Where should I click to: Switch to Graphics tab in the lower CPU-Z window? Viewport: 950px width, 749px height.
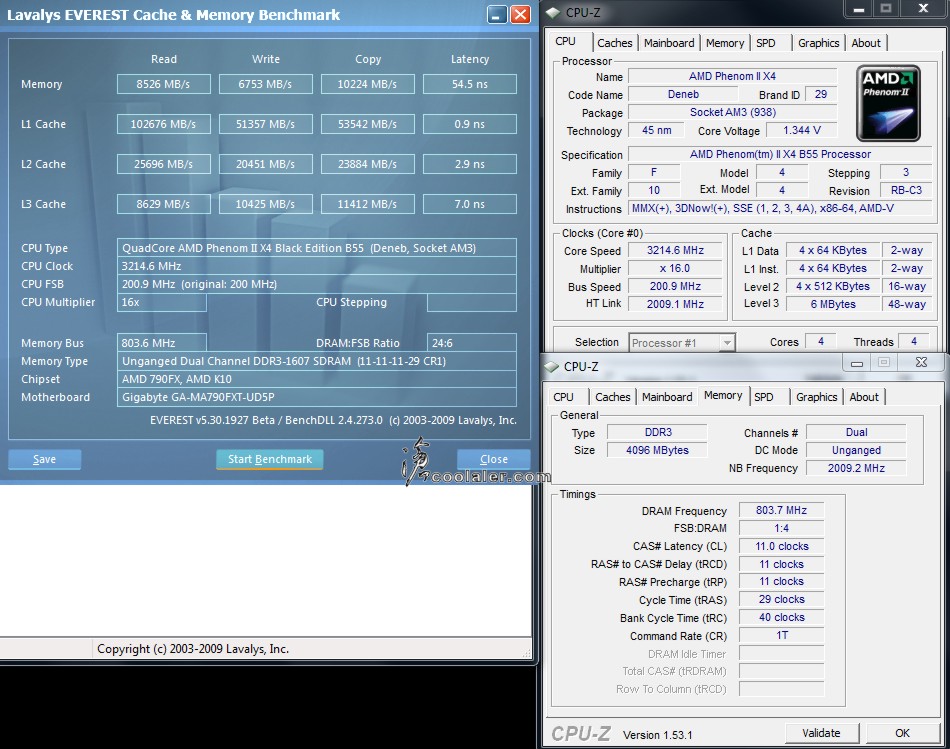pos(817,397)
